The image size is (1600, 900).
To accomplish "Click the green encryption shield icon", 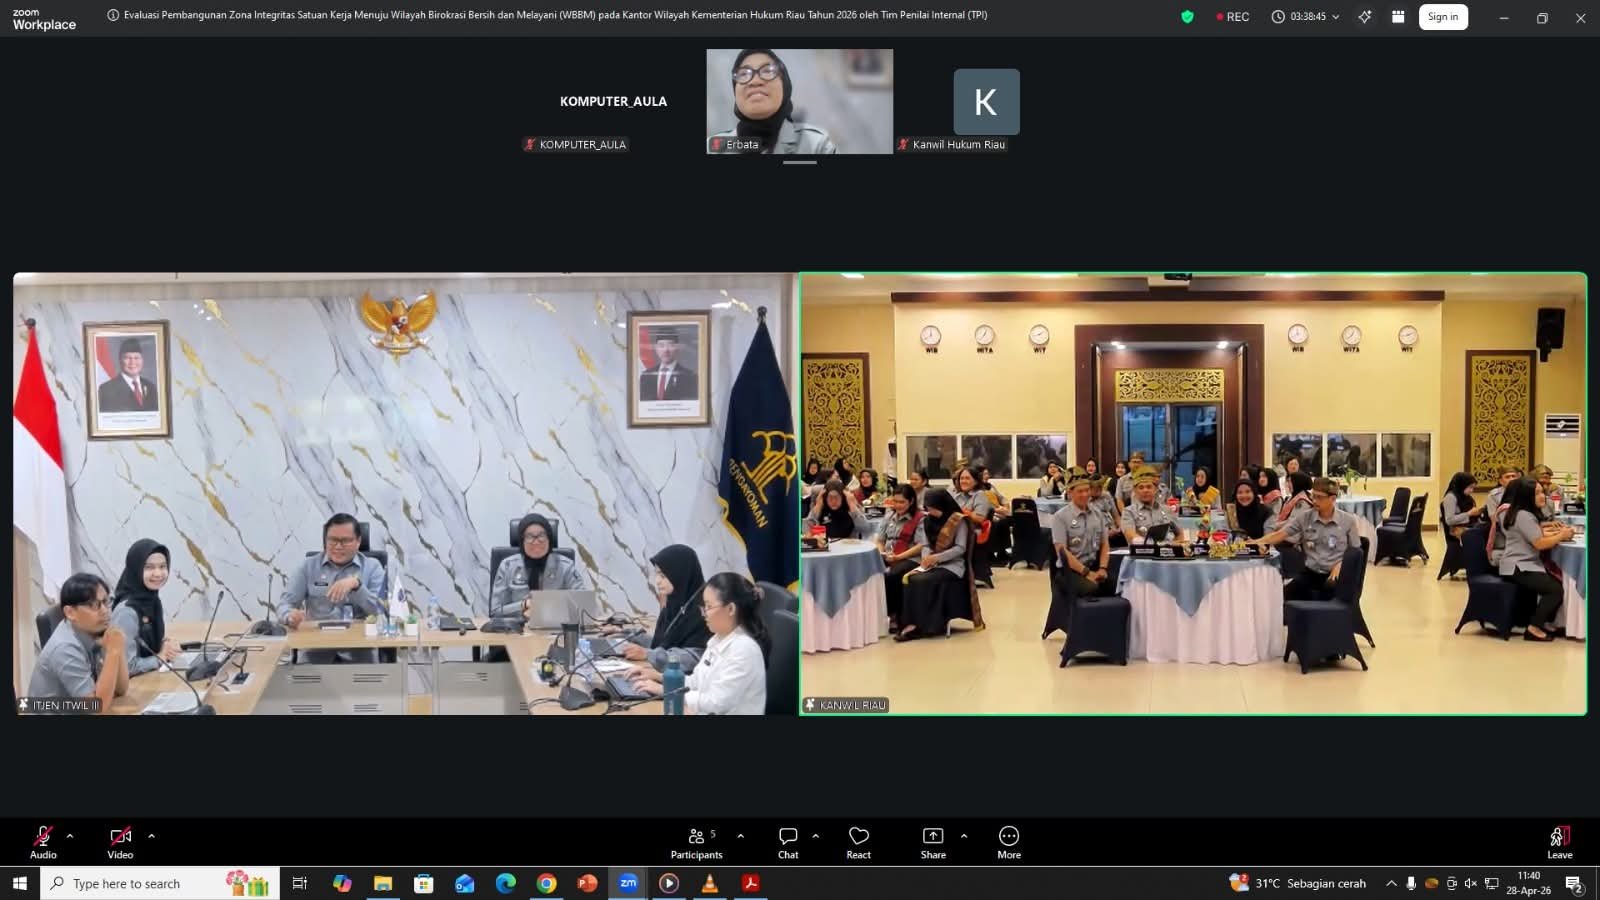I will tap(1187, 17).
